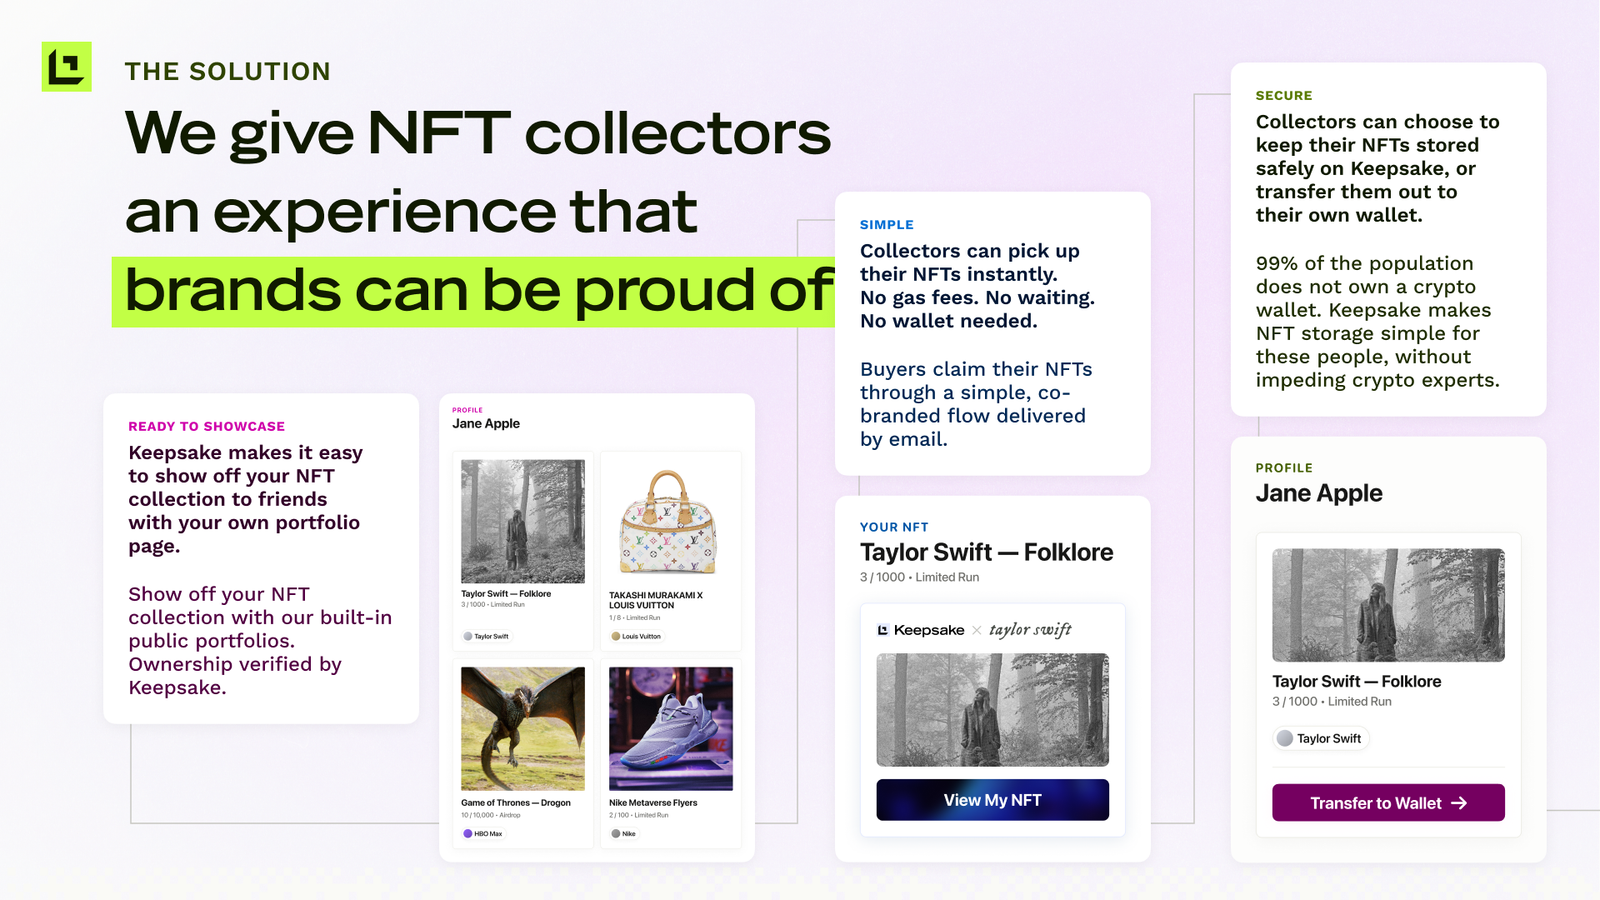Click the small 'Jane Apple' name above the portfolio grid

486,424
